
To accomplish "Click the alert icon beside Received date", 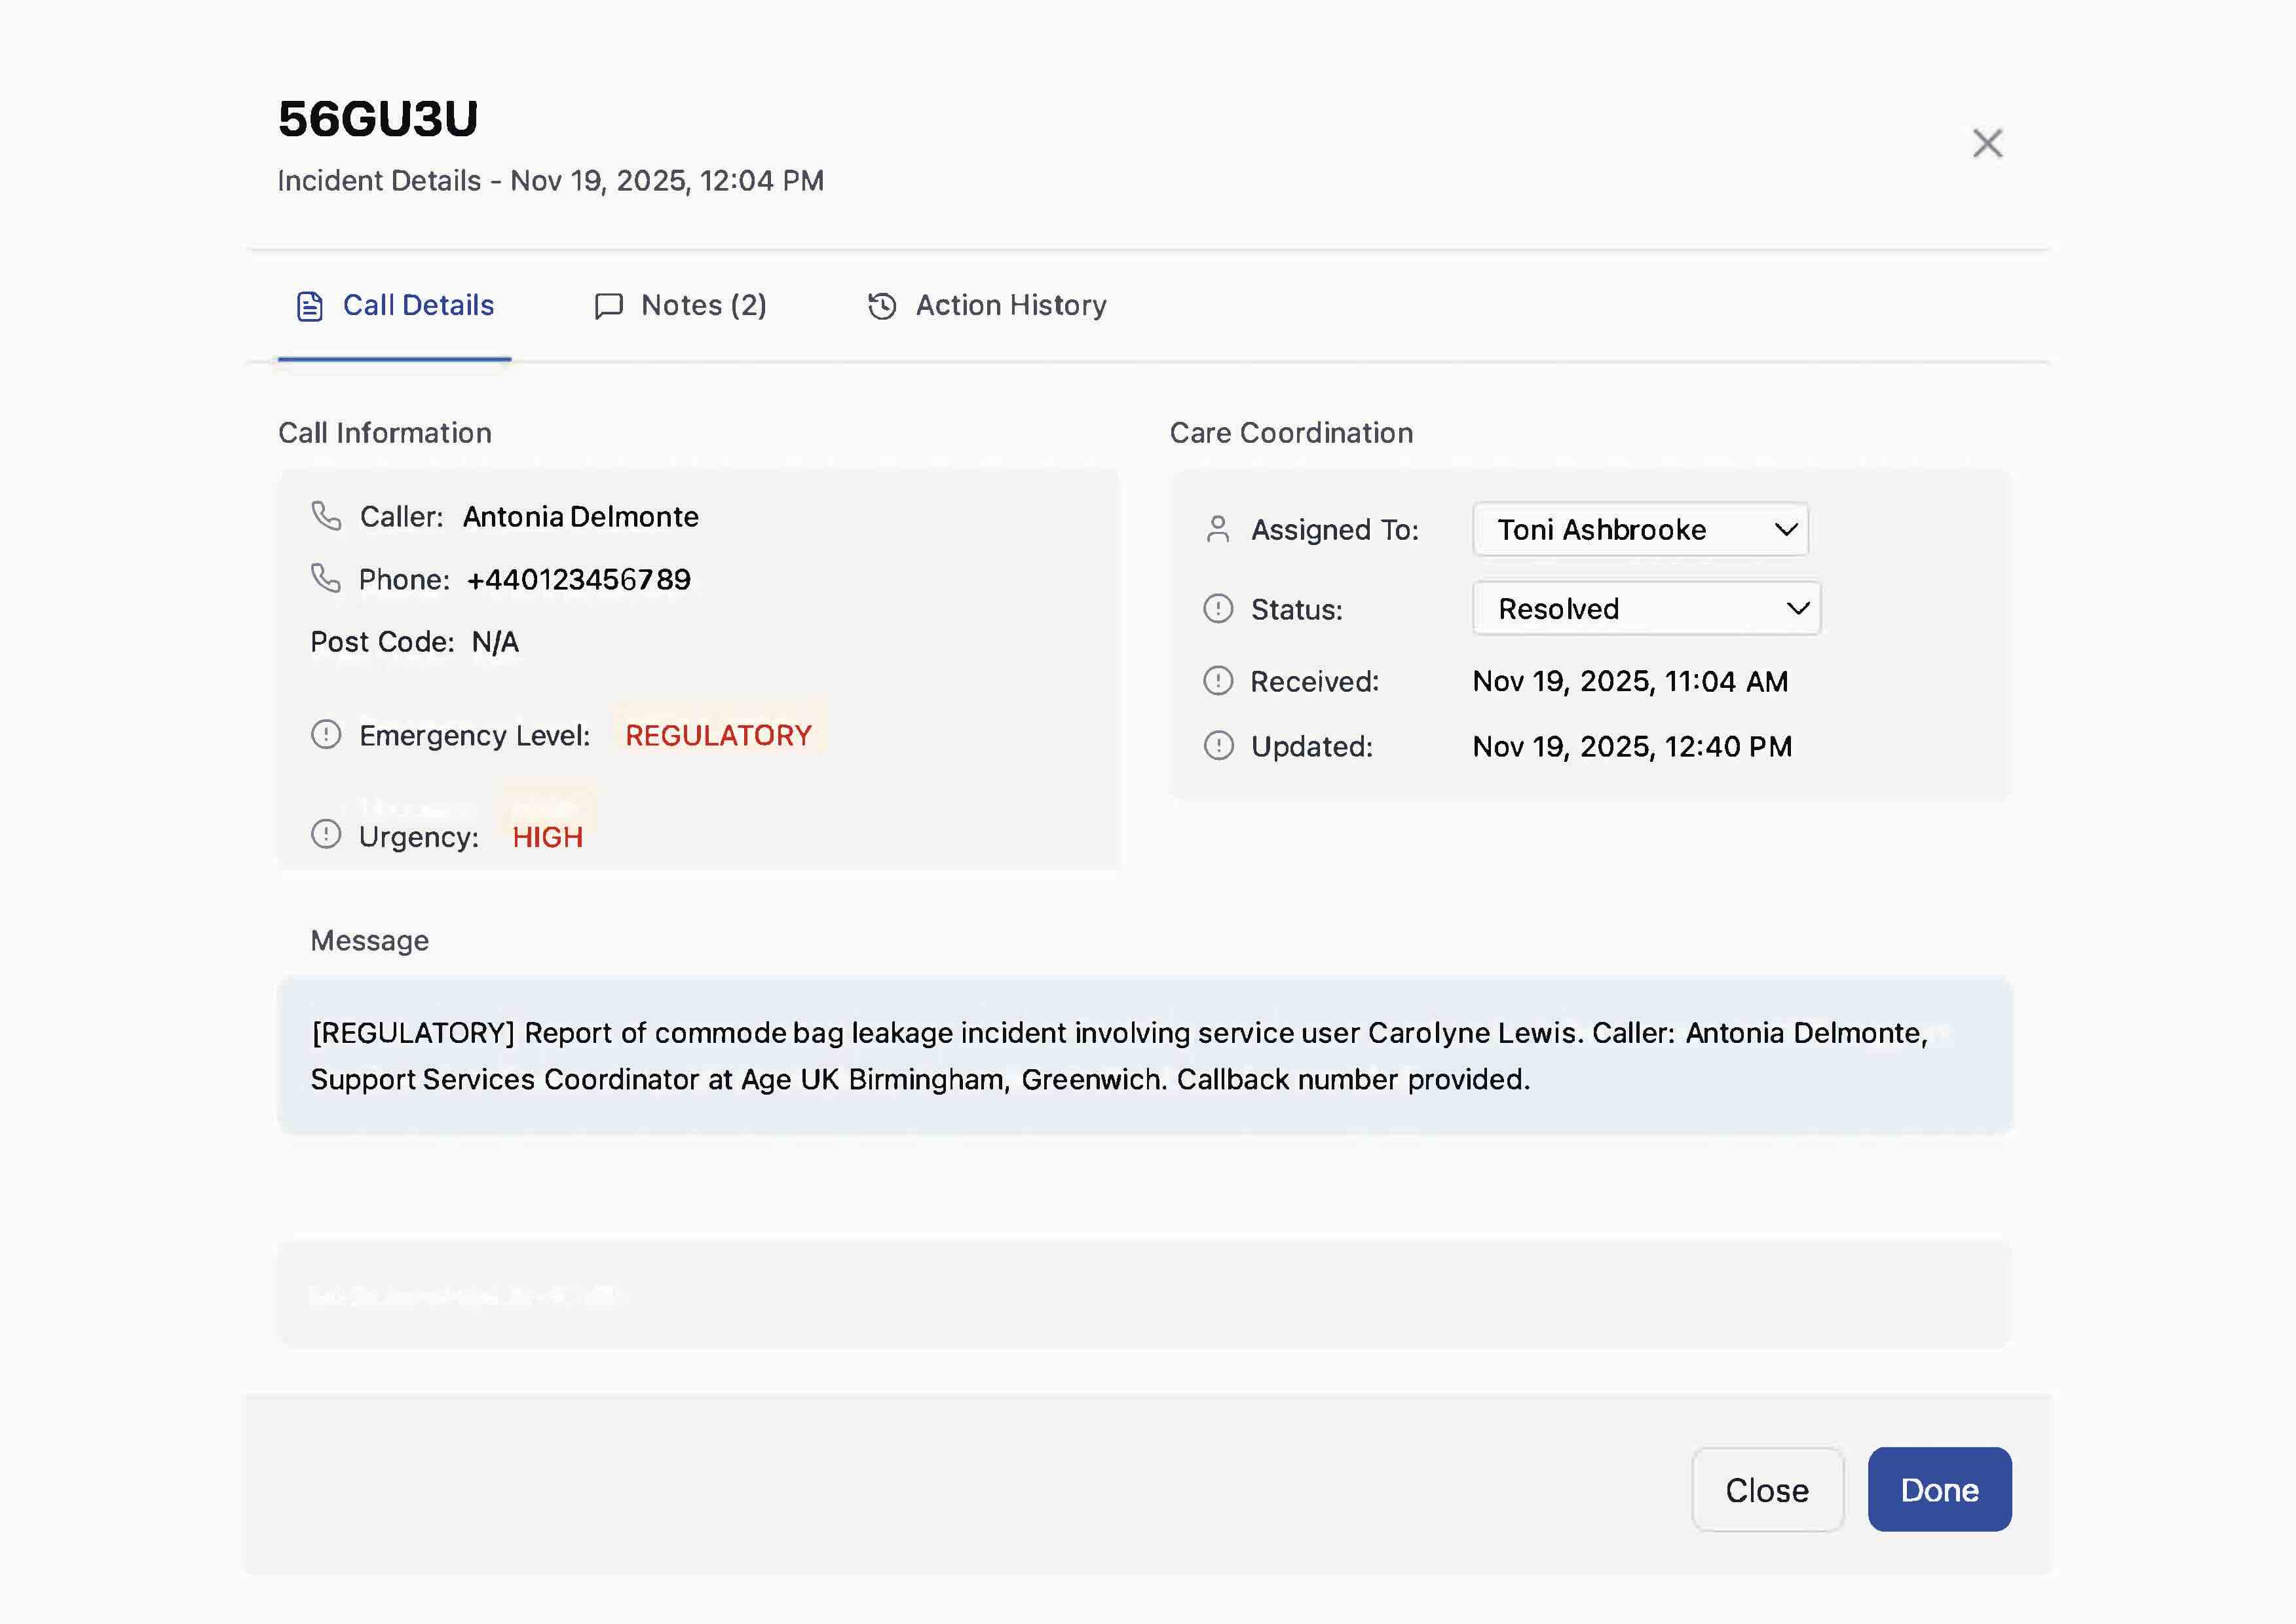I will click(x=1218, y=681).
